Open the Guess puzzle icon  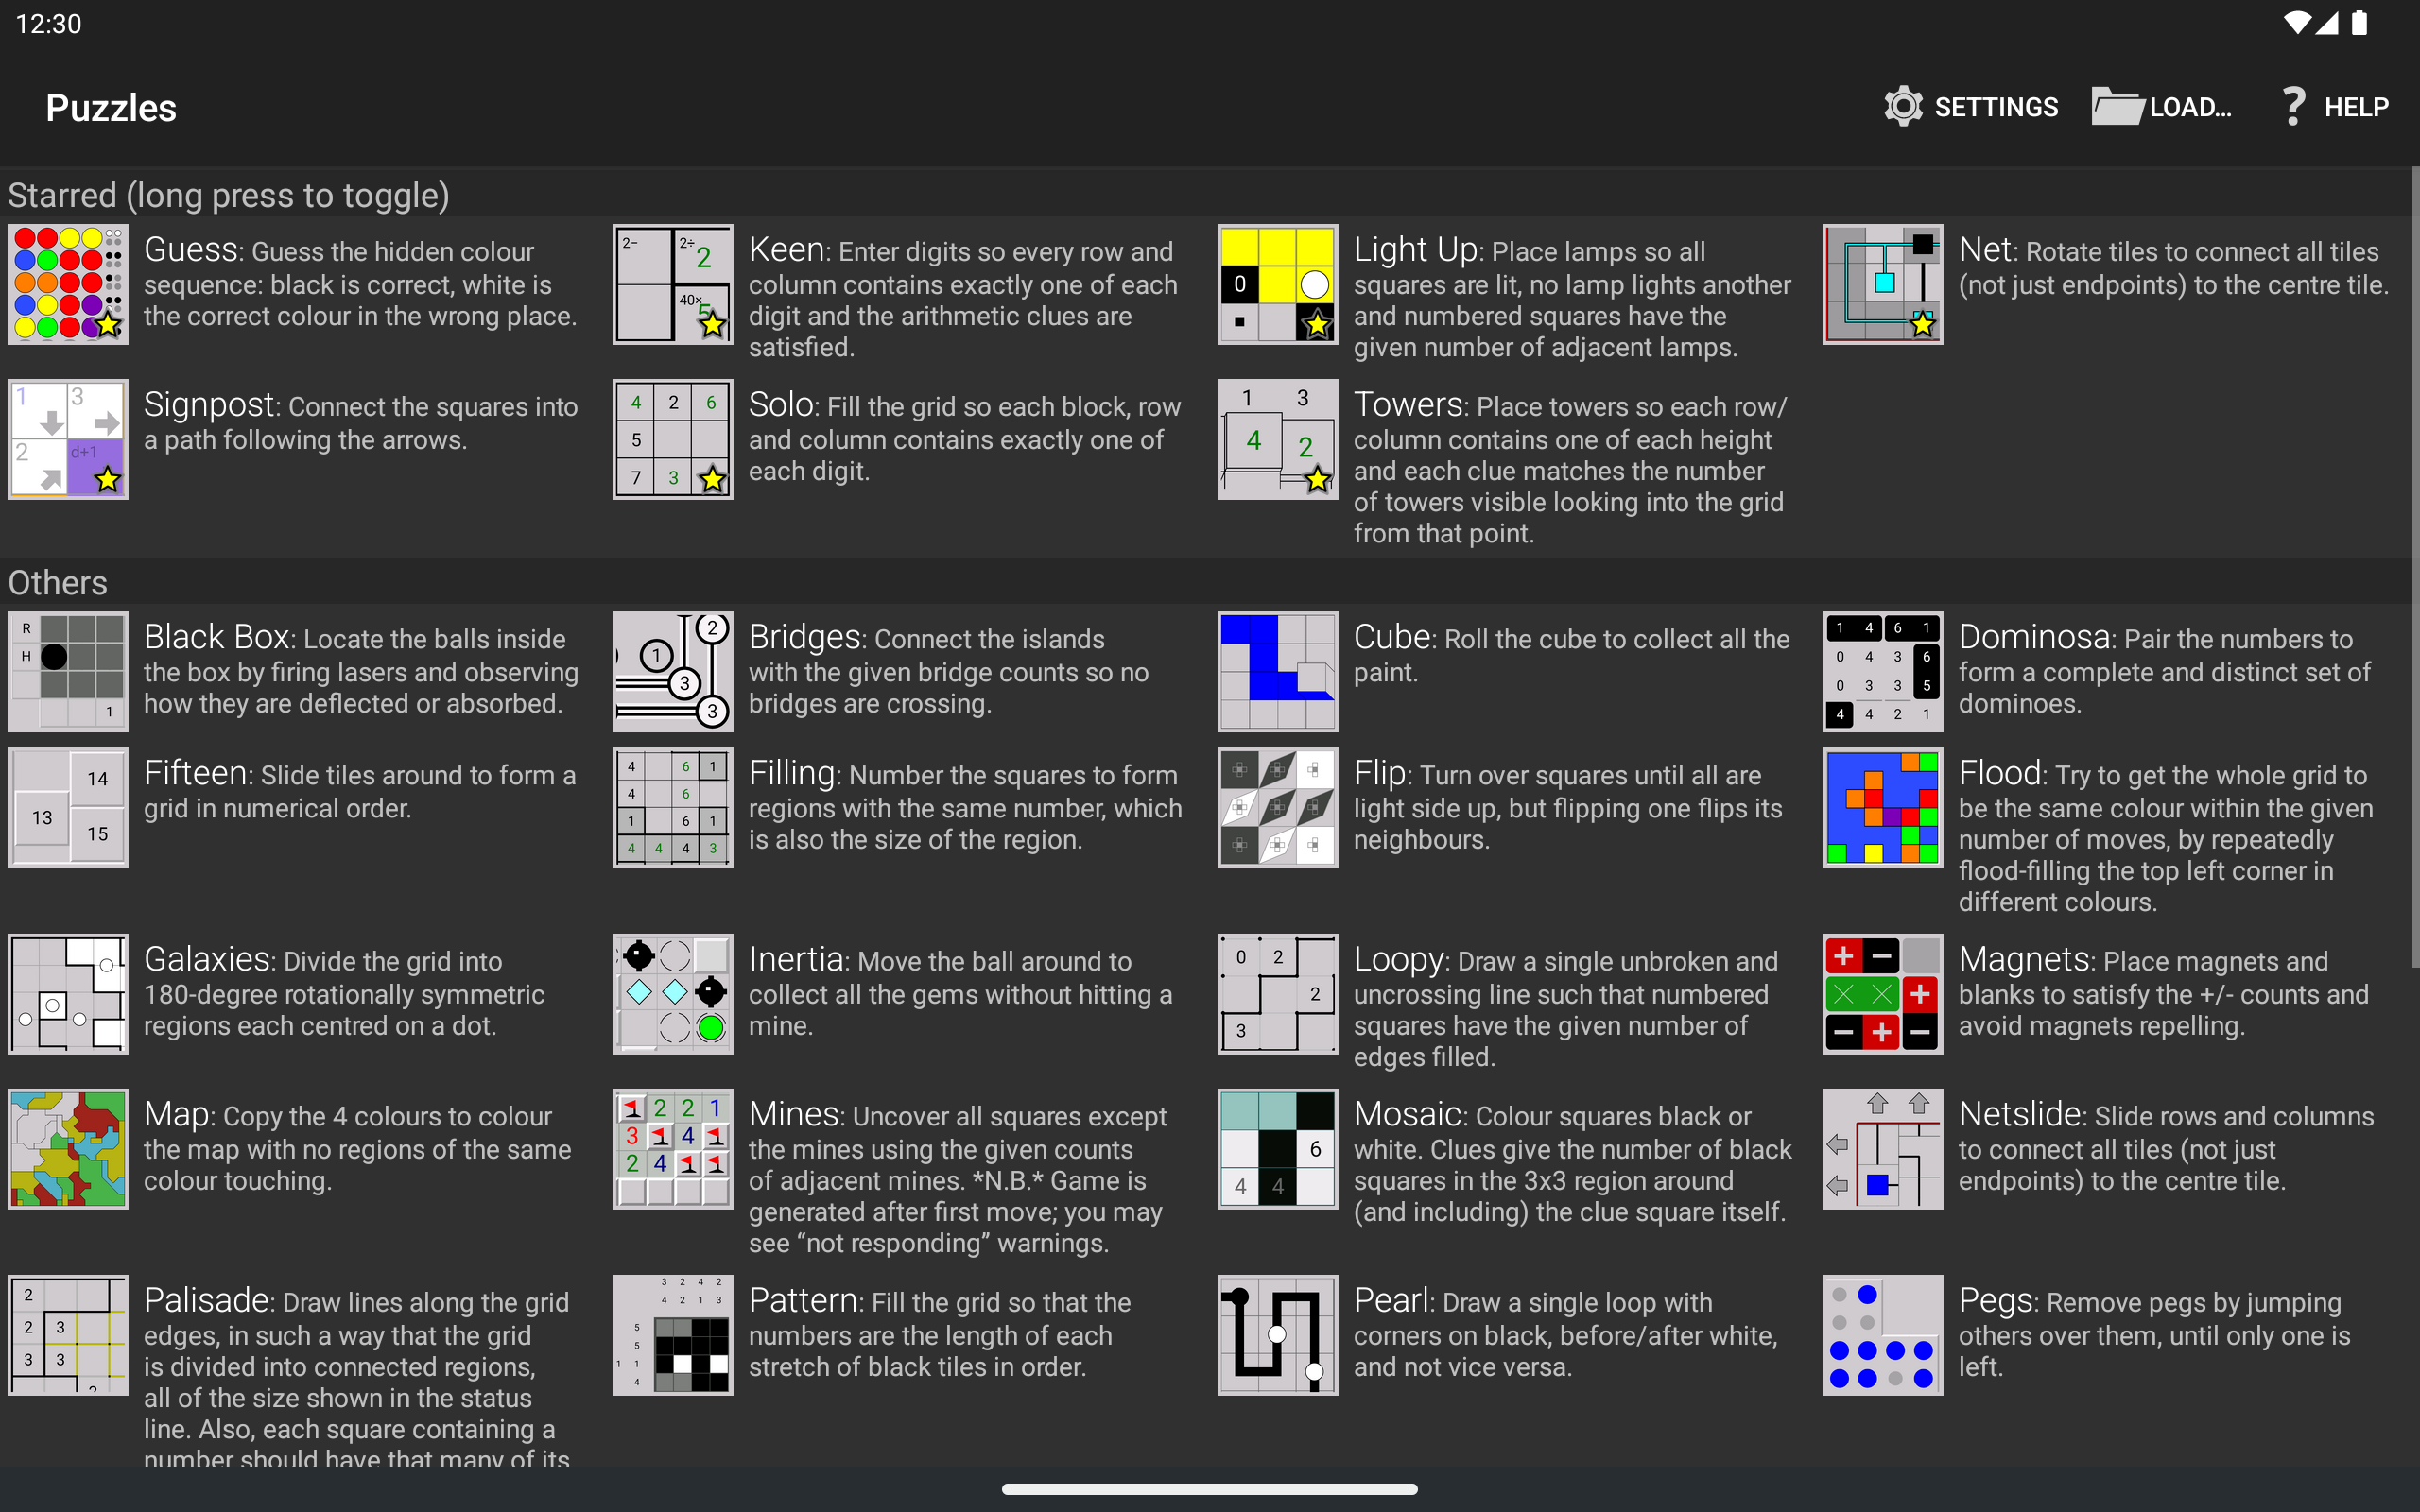[67, 284]
